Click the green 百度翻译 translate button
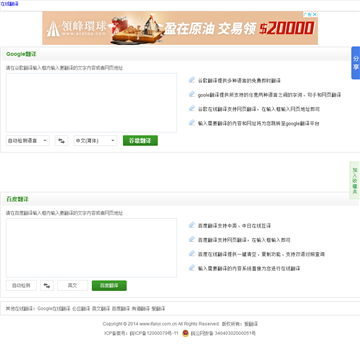Screen dimensions: 360x360 [109, 286]
